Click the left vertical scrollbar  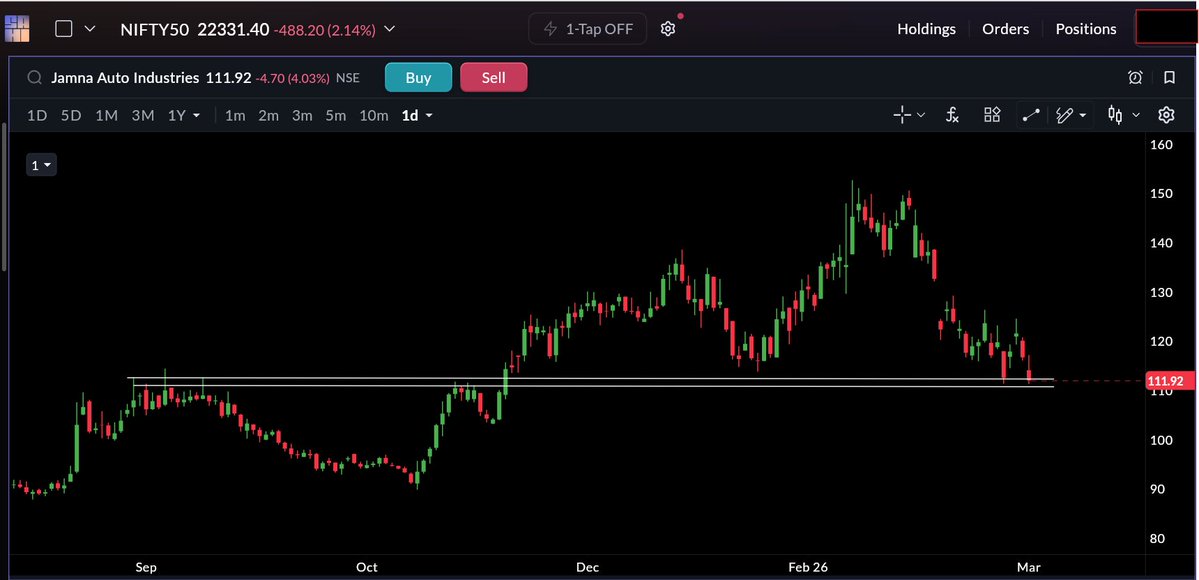4,195
